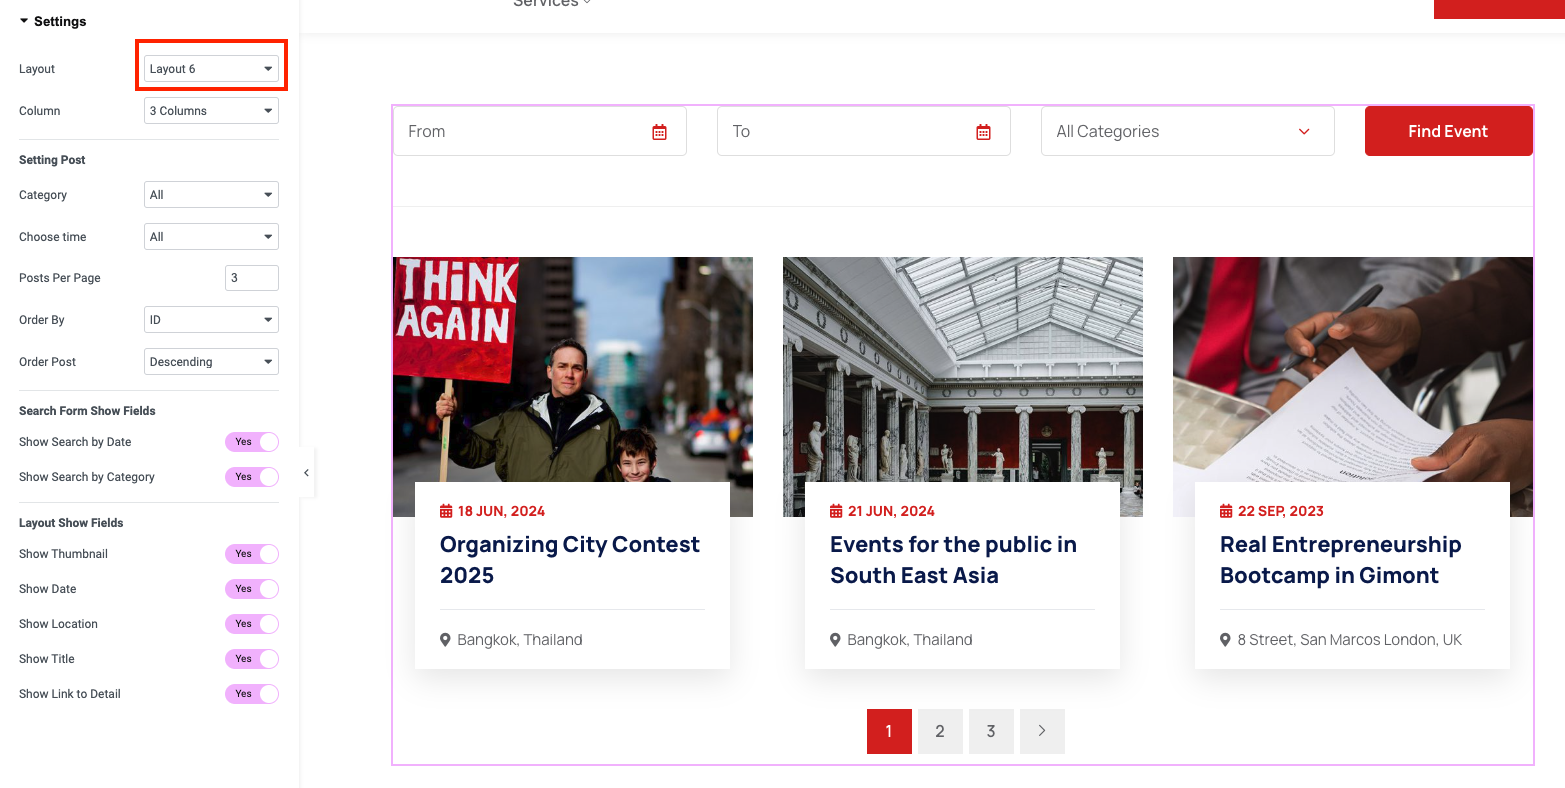Toggle Show Search by Date switch
The width and height of the screenshot is (1565, 788).
pos(251,442)
